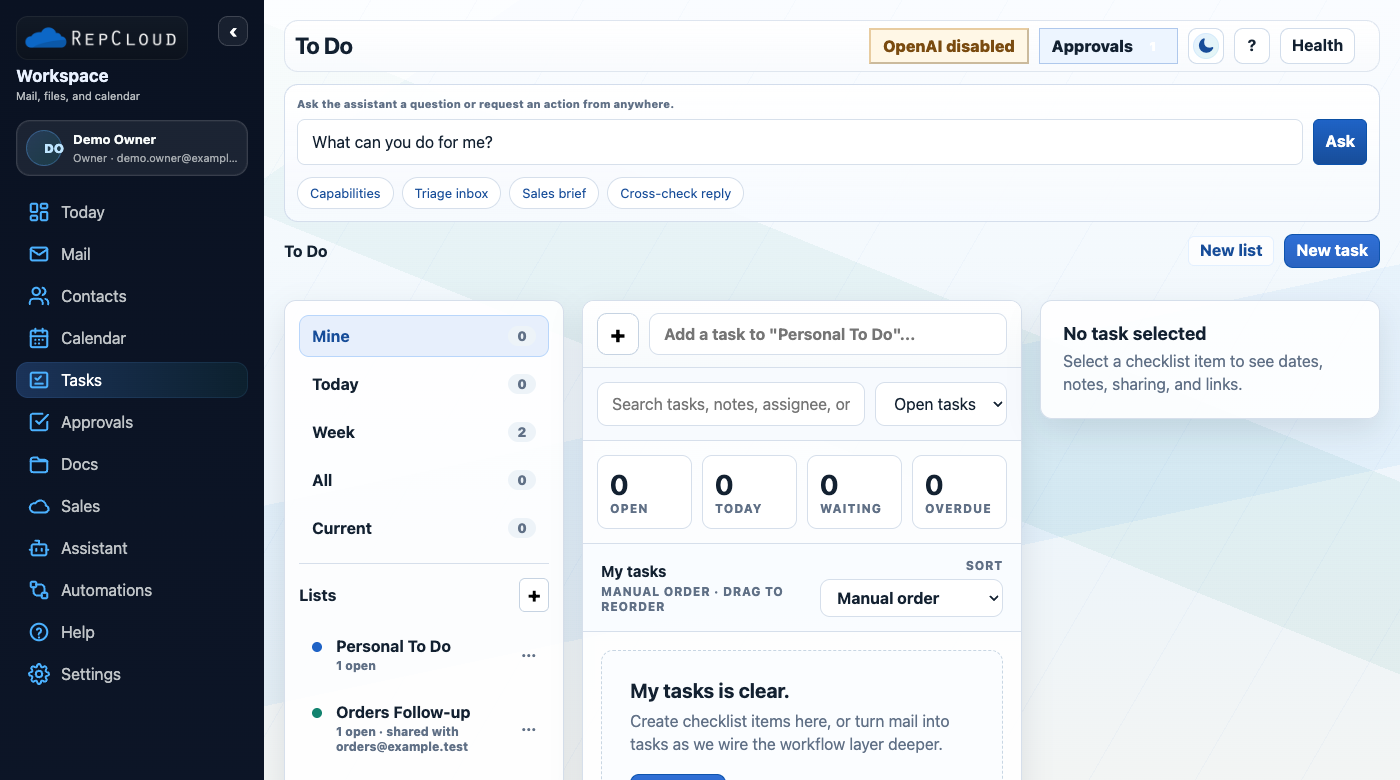Focus the assistant question input field
1400x780 pixels.
(800, 142)
